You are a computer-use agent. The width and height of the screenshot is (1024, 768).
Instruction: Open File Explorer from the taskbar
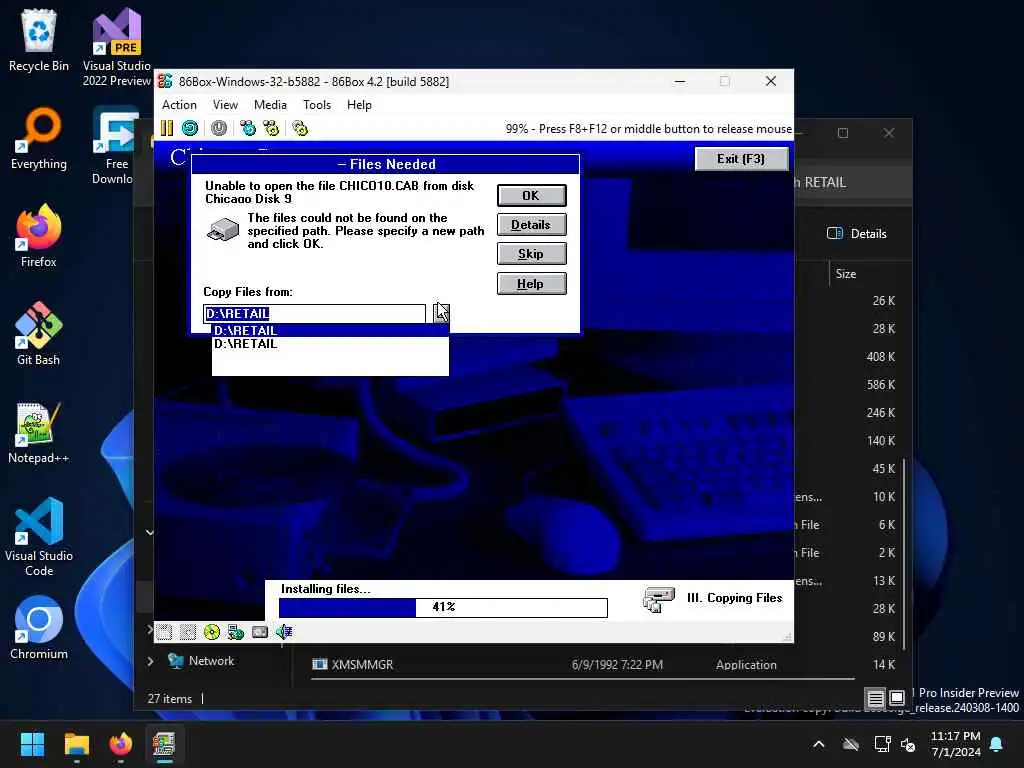76,744
